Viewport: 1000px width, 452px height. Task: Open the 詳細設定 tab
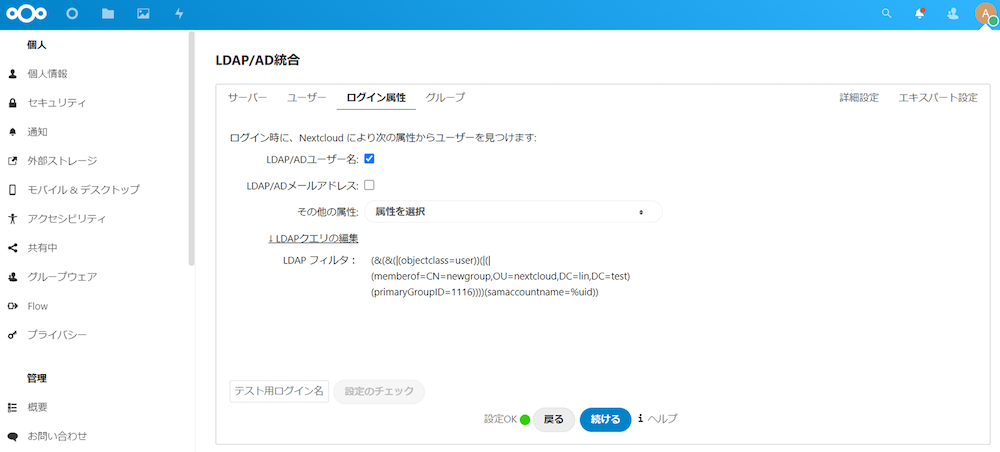pyautogui.click(x=859, y=98)
